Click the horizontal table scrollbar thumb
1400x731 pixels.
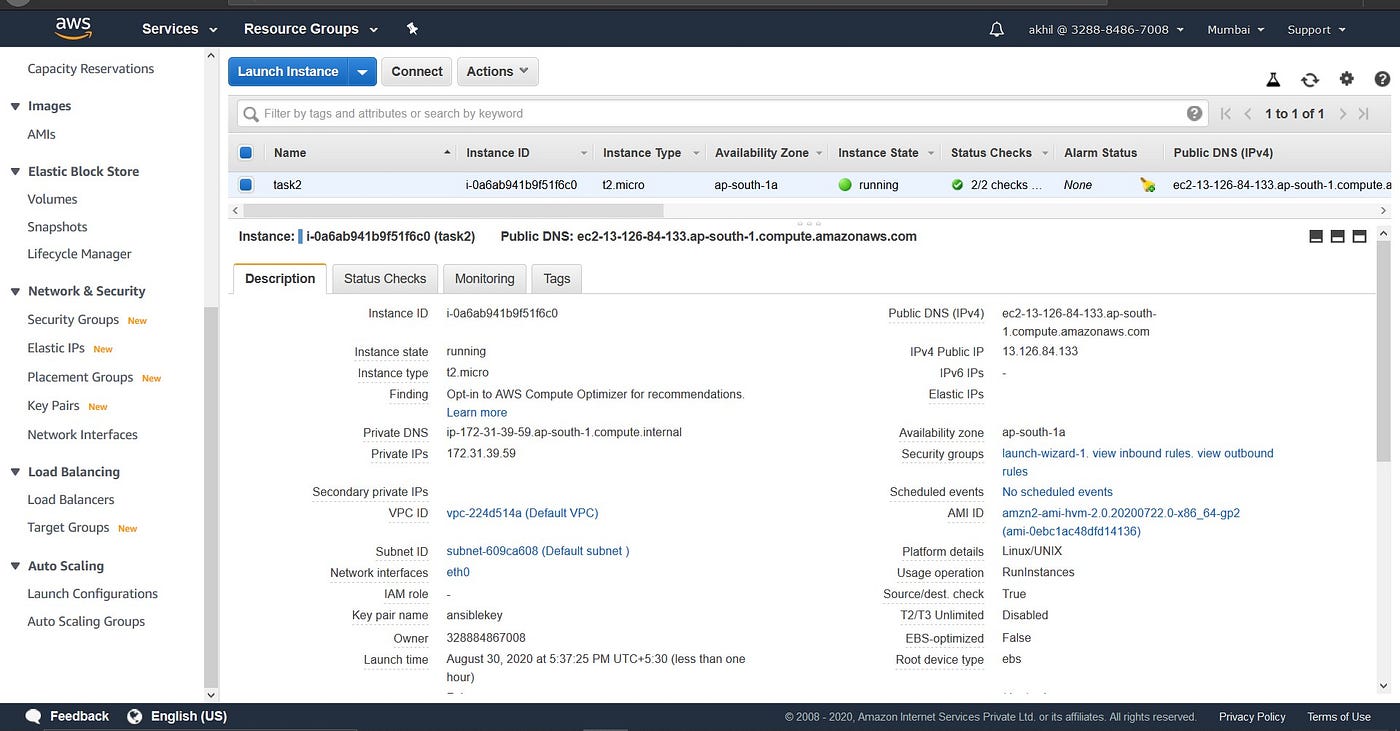453,210
